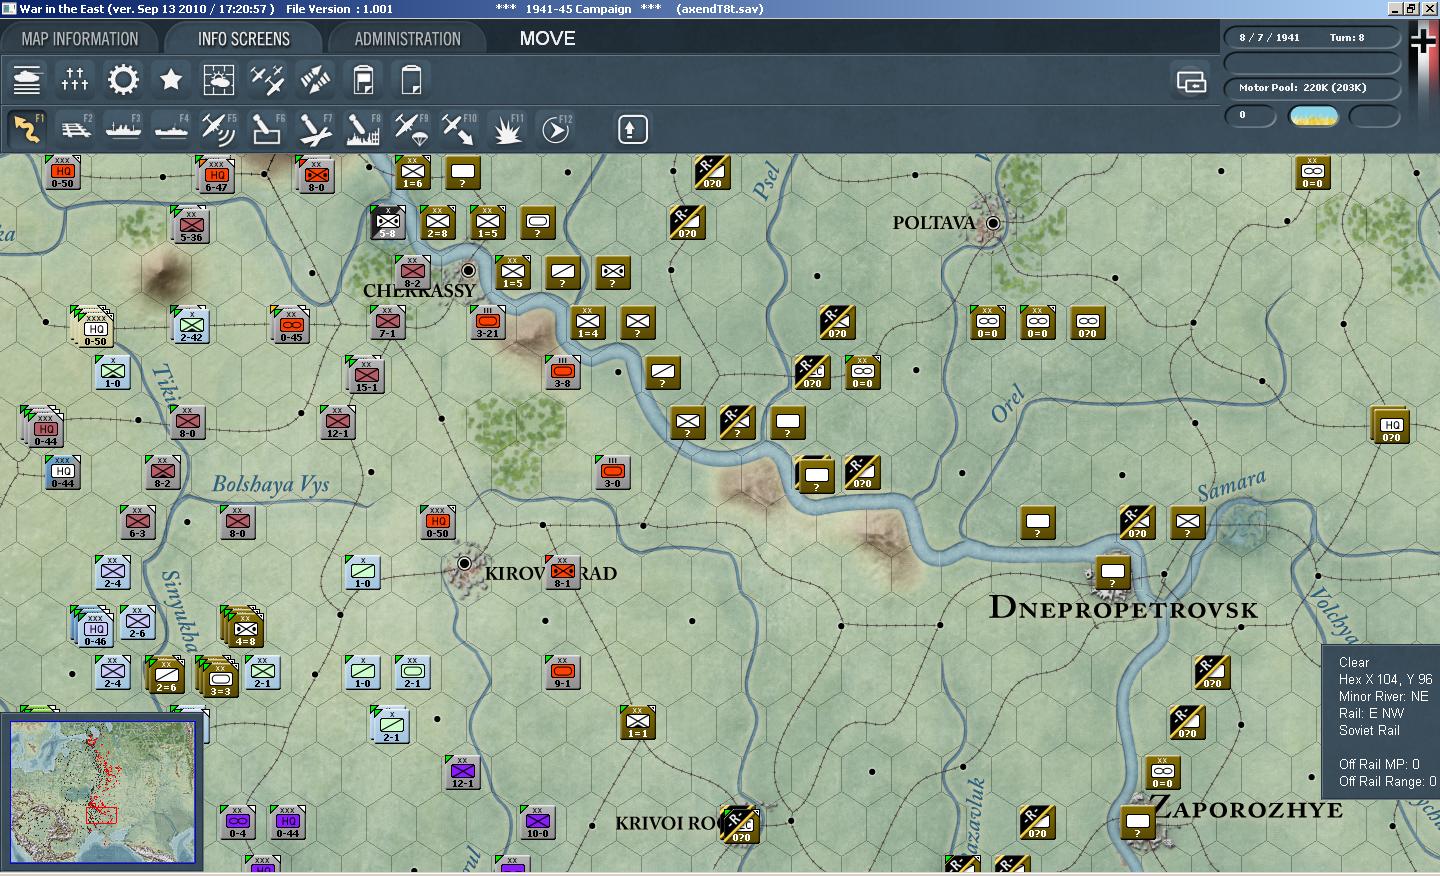The image size is (1440, 876).
Task: Switch to the Info Screens tab
Action: pos(244,39)
